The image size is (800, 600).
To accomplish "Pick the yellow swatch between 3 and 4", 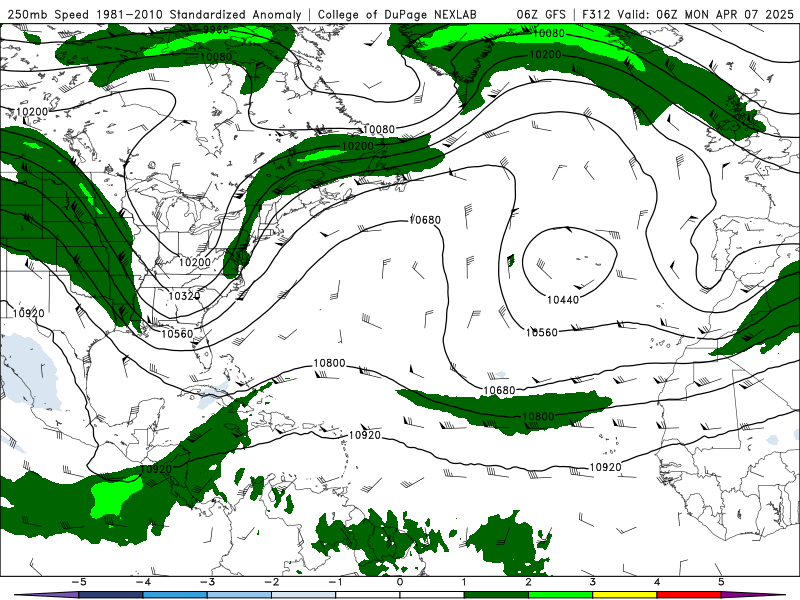I will (625, 595).
